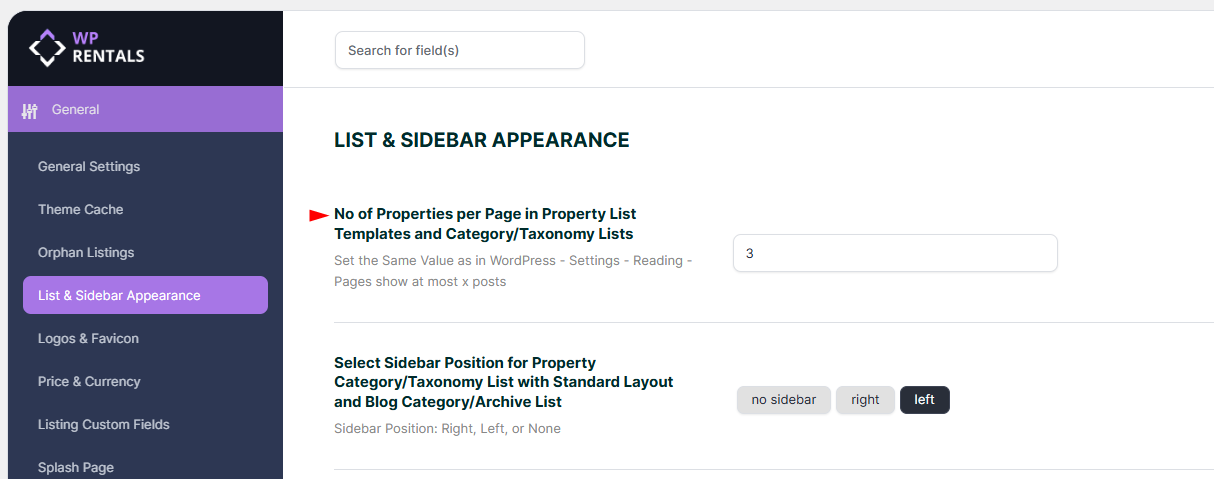Open Price & Currency settings
1214x479 pixels.
[89, 382]
